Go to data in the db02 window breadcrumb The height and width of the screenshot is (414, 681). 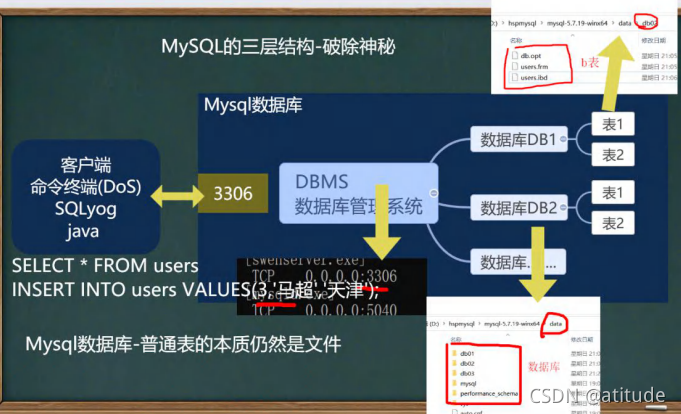tap(625, 23)
